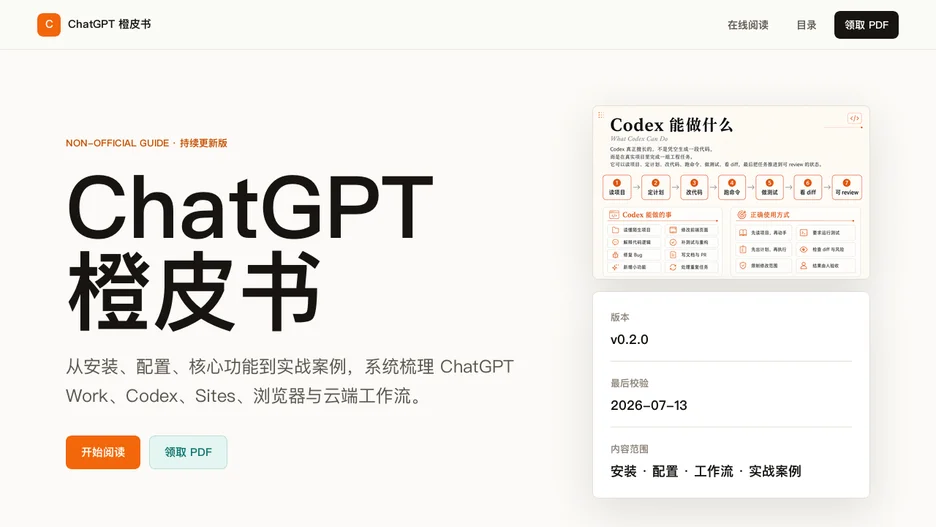
Task: Click the 内容范围 label
Action: (629, 449)
